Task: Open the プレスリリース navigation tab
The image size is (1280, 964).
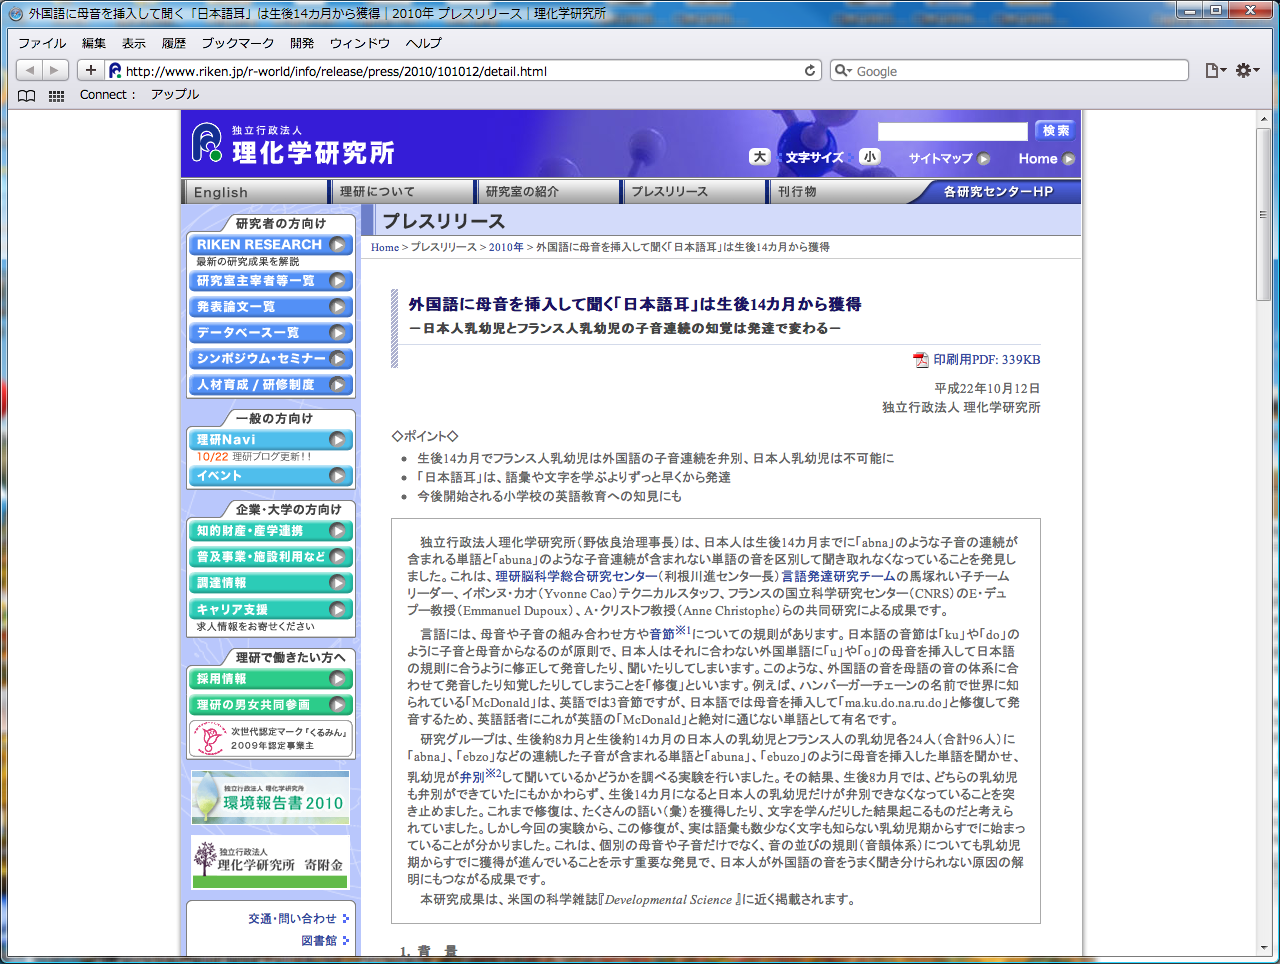Action: point(696,192)
